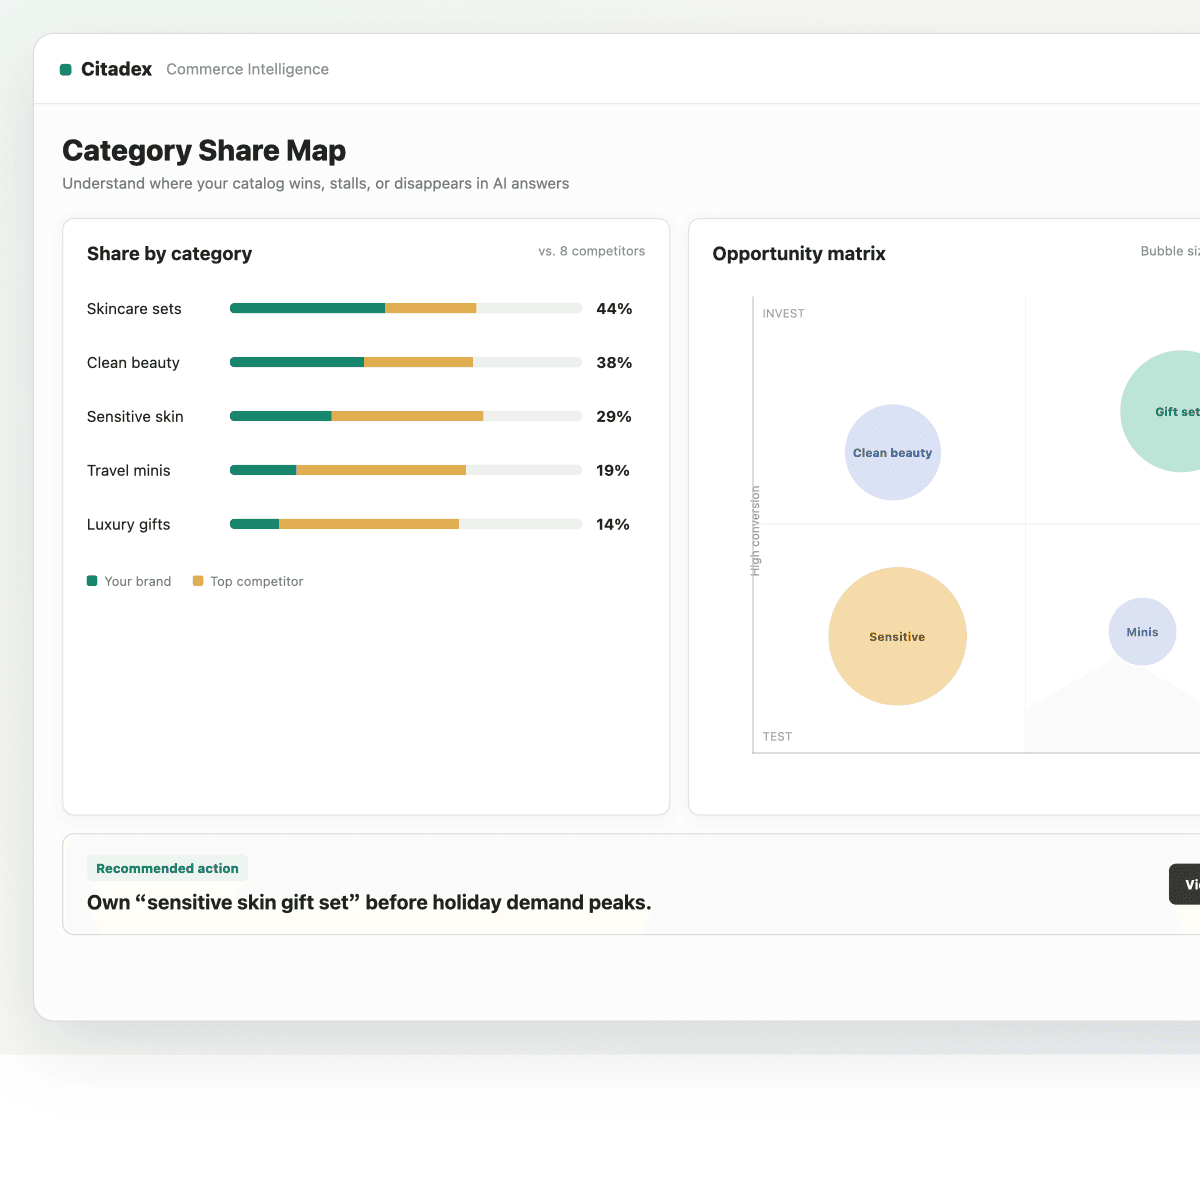The image size is (1200, 1200).
Task: Click the 14% Luxury gifts value
Action: click(x=613, y=524)
